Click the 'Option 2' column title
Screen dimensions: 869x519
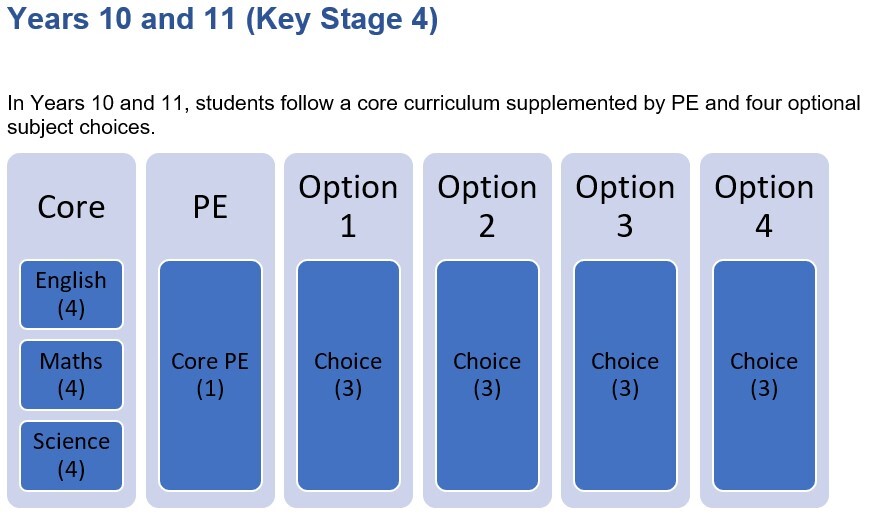point(487,207)
